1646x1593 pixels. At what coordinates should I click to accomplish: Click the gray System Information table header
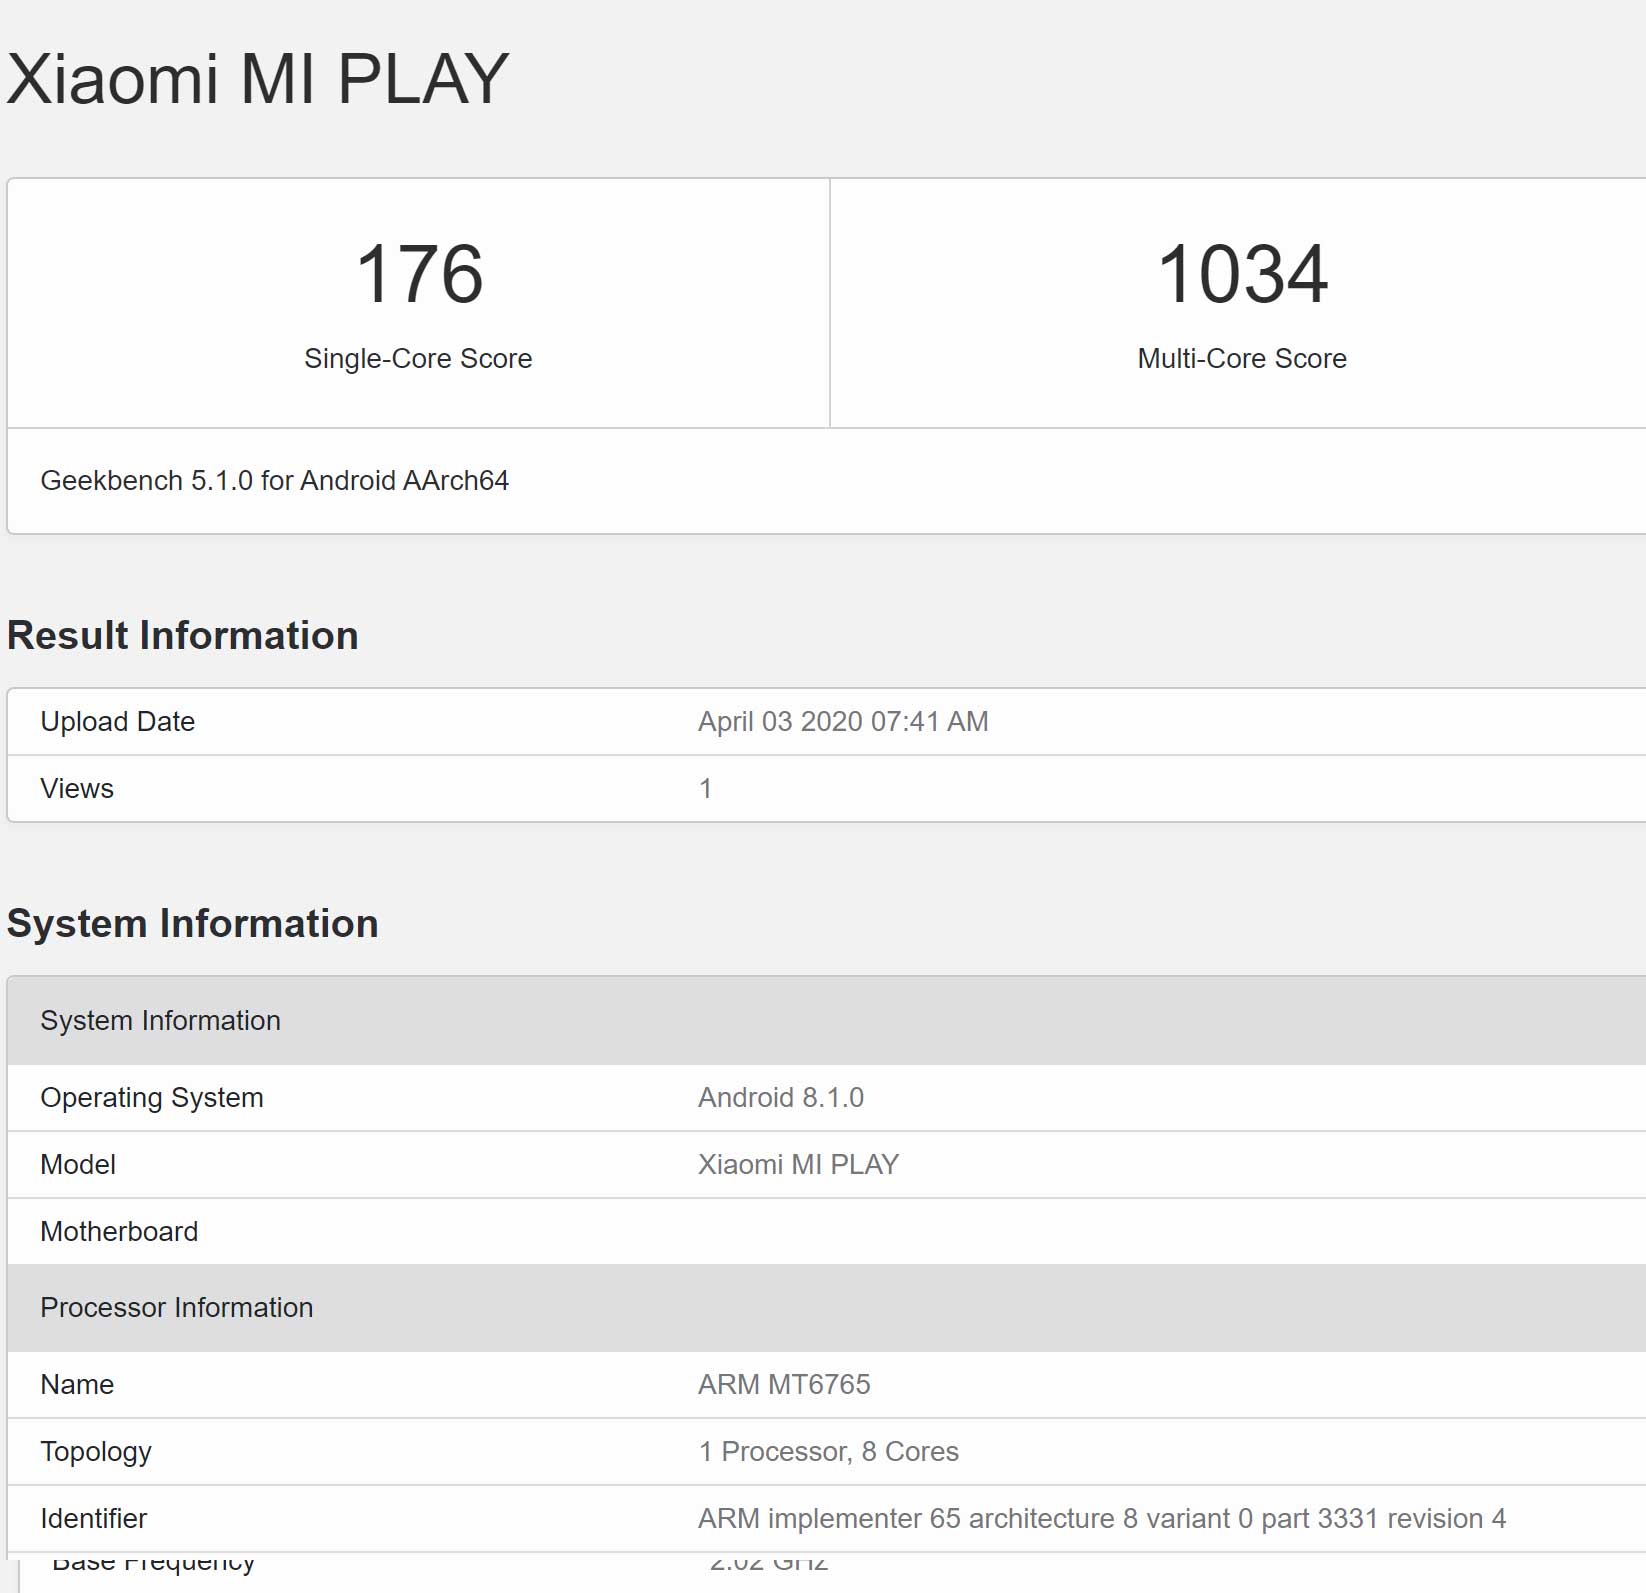(160, 1021)
